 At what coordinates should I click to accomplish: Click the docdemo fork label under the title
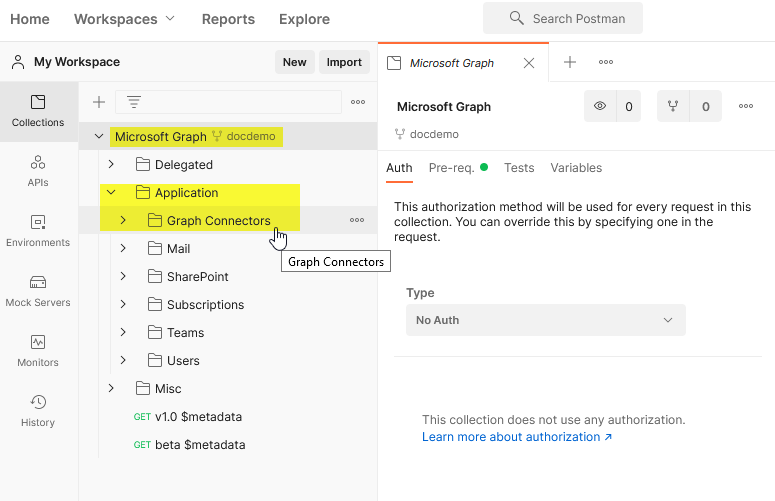(427, 134)
